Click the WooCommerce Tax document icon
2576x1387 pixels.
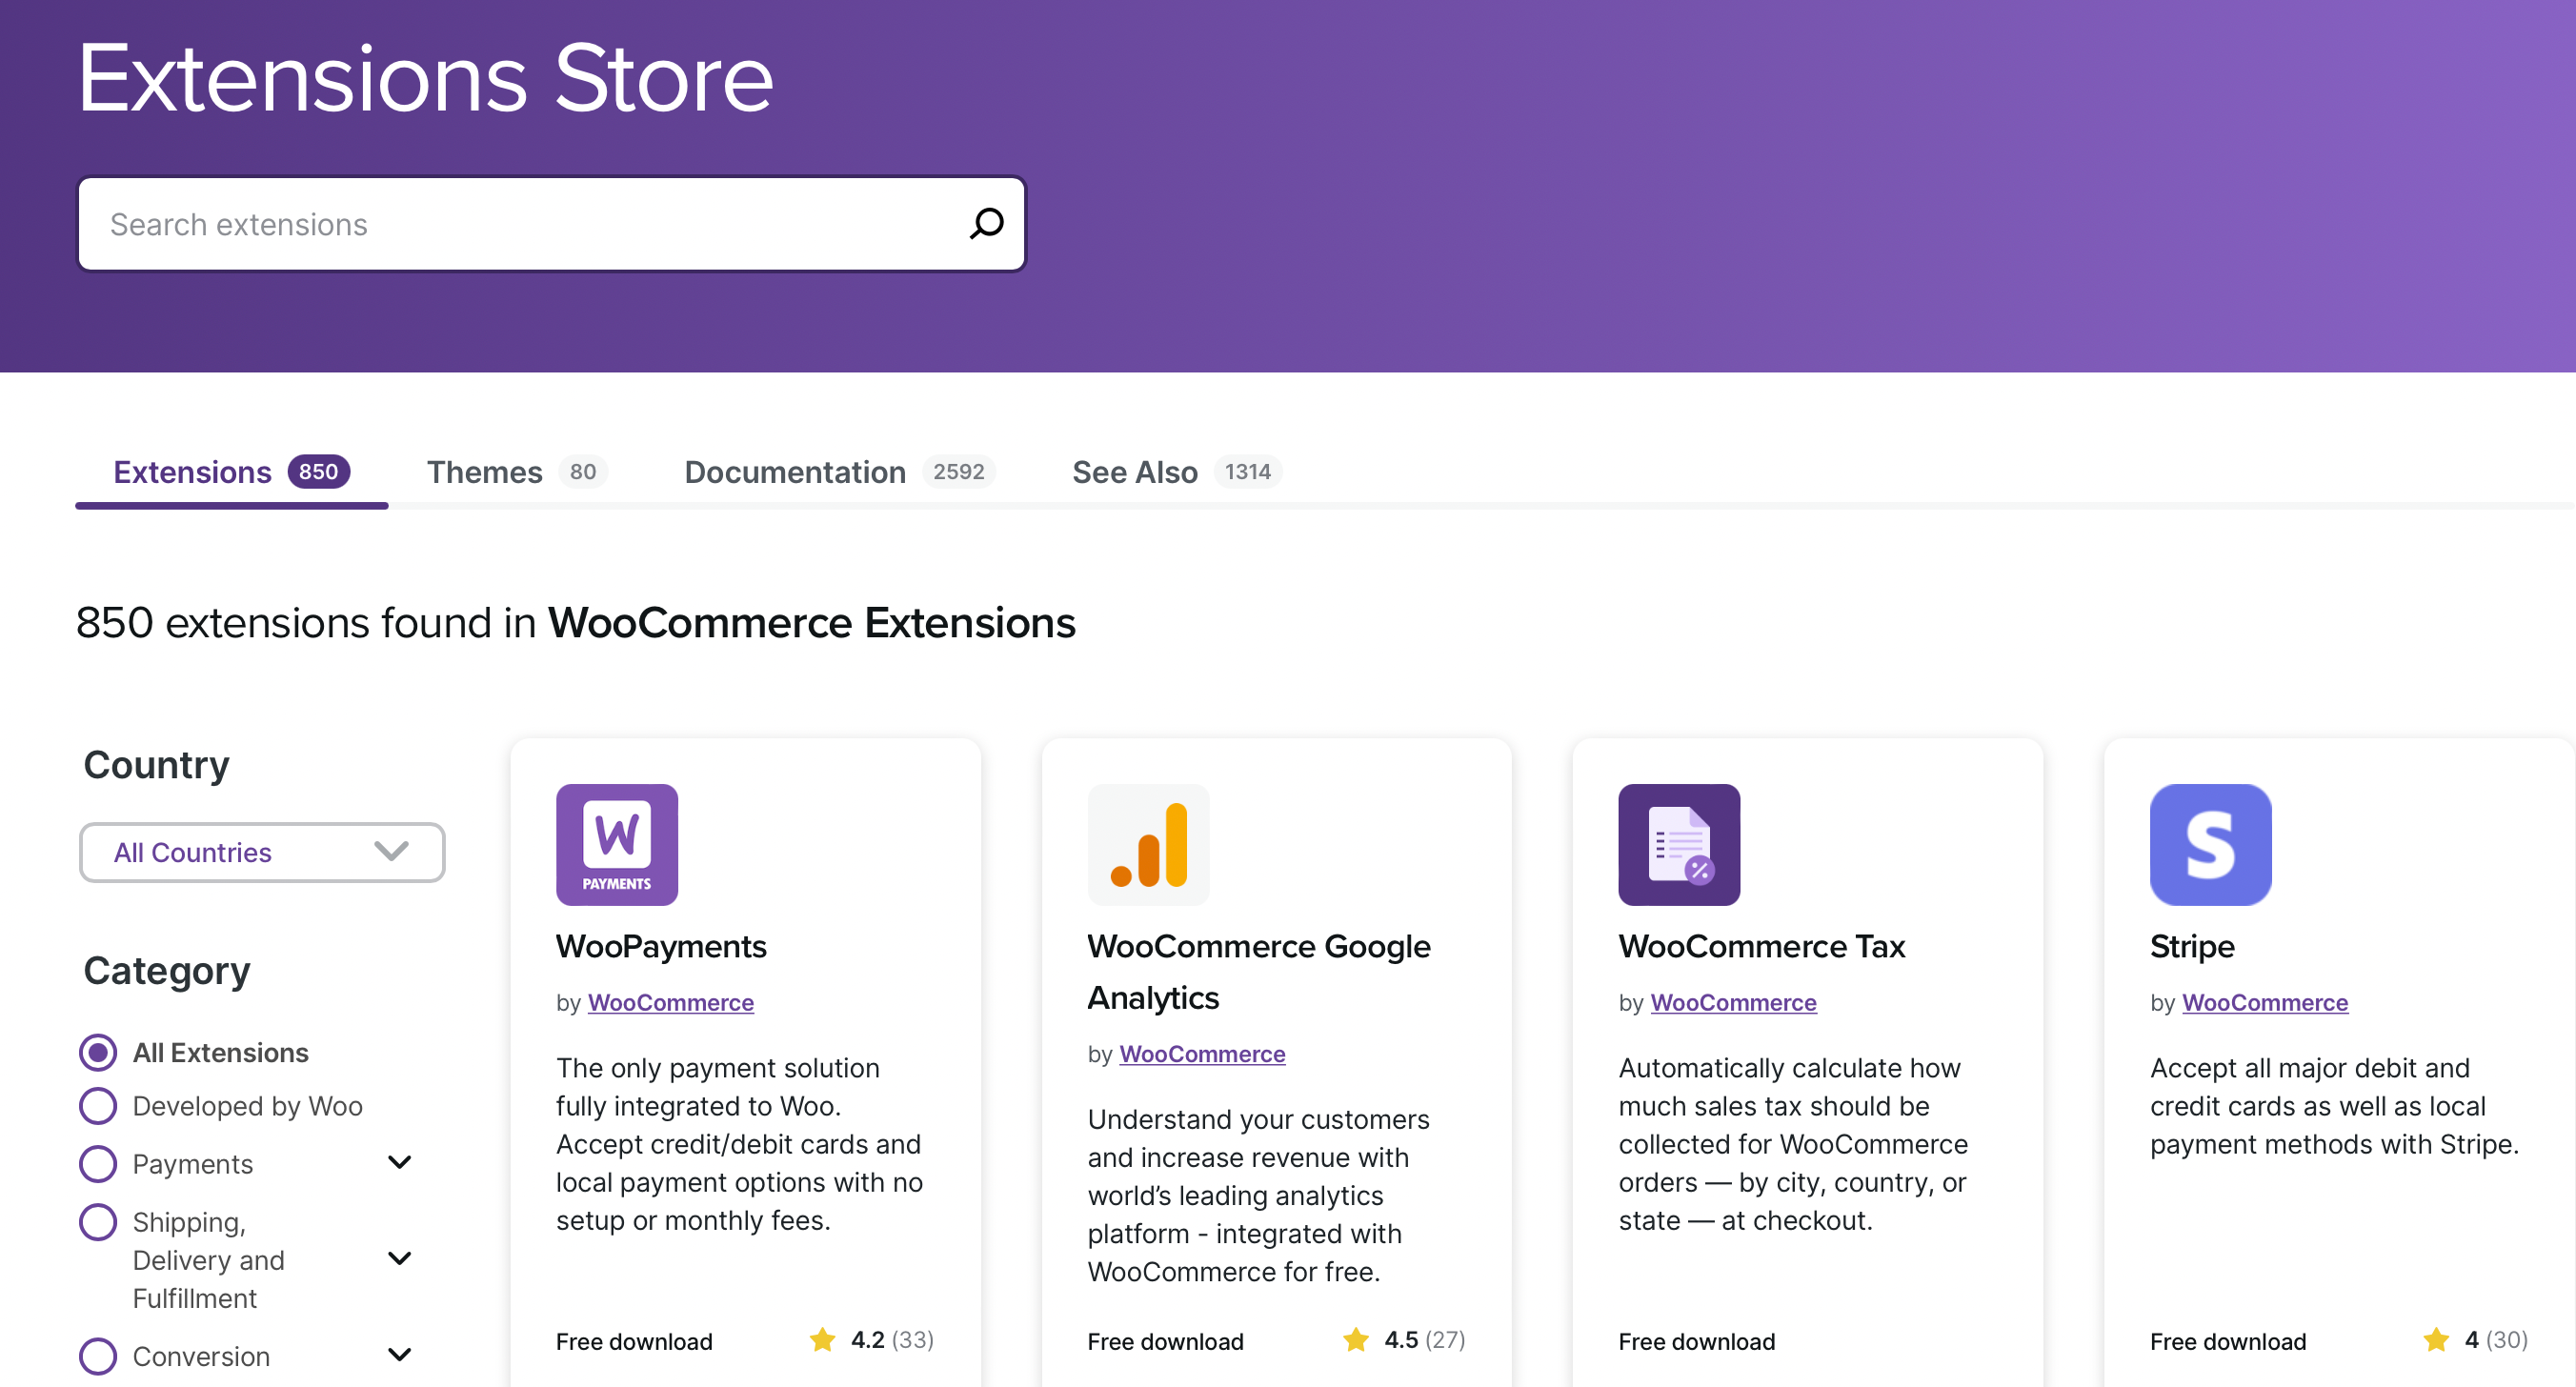point(1679,844)
